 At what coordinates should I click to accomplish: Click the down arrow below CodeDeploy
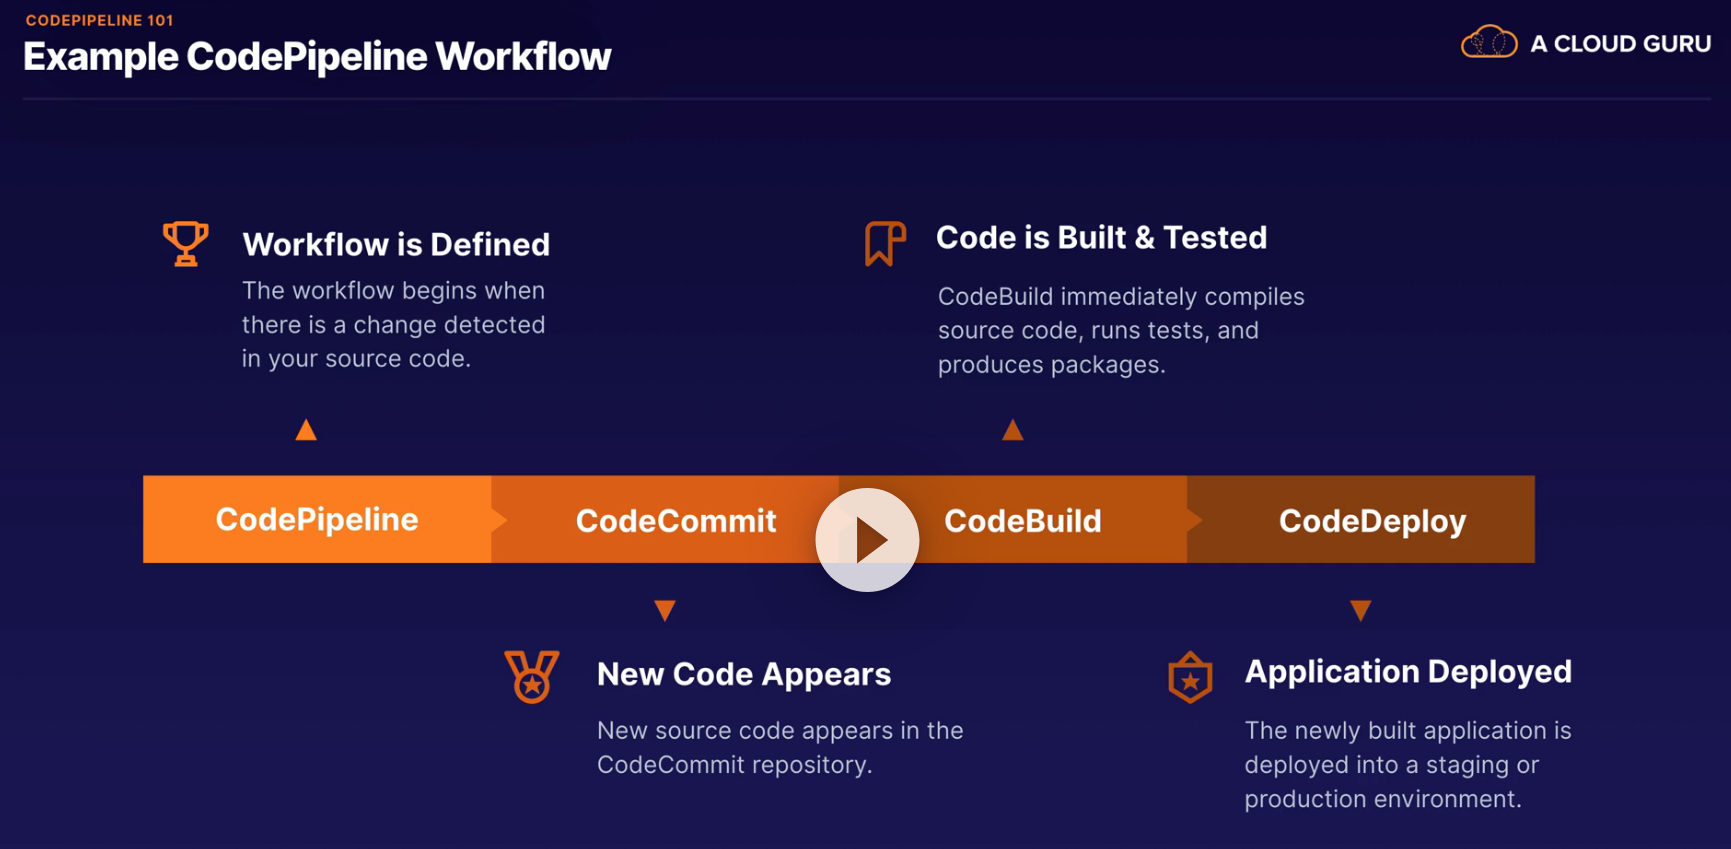click(1361, 610)
